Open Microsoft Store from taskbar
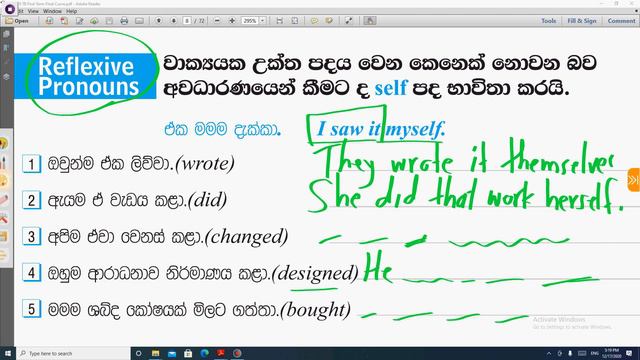640x360 pixels. coord(188,353)
